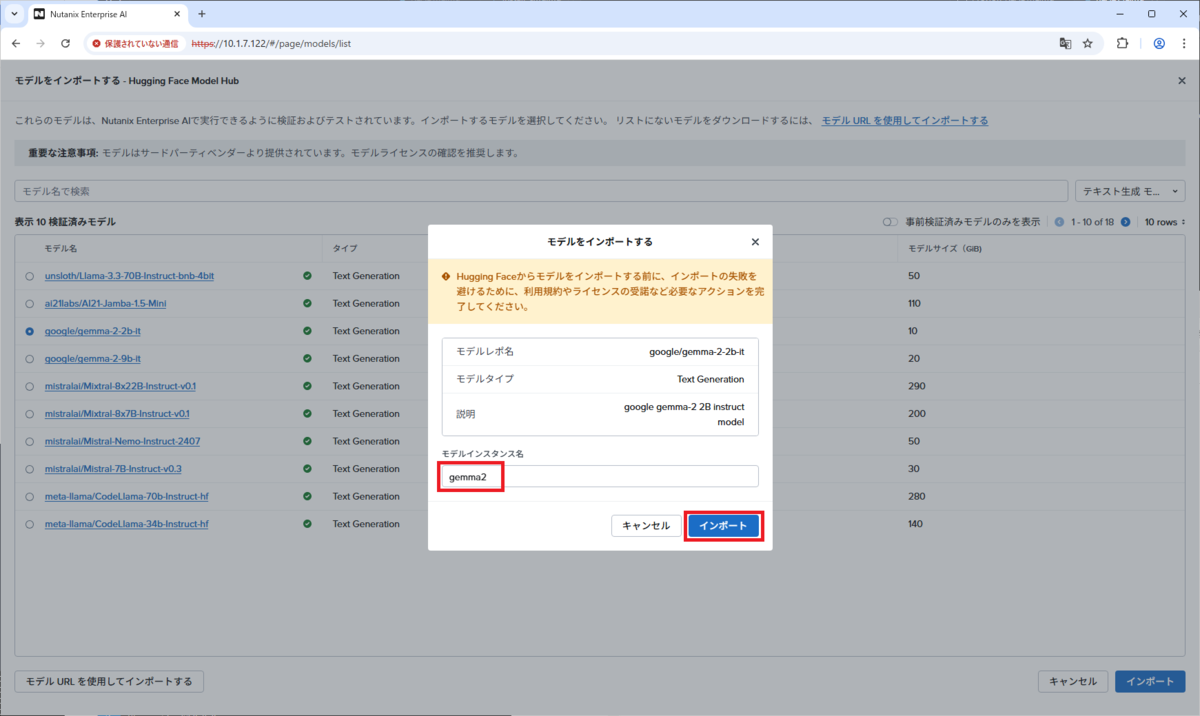1200x716 pixels.
Task: Open the Google Translate icon in address bar
Action: pos(1066,44)
